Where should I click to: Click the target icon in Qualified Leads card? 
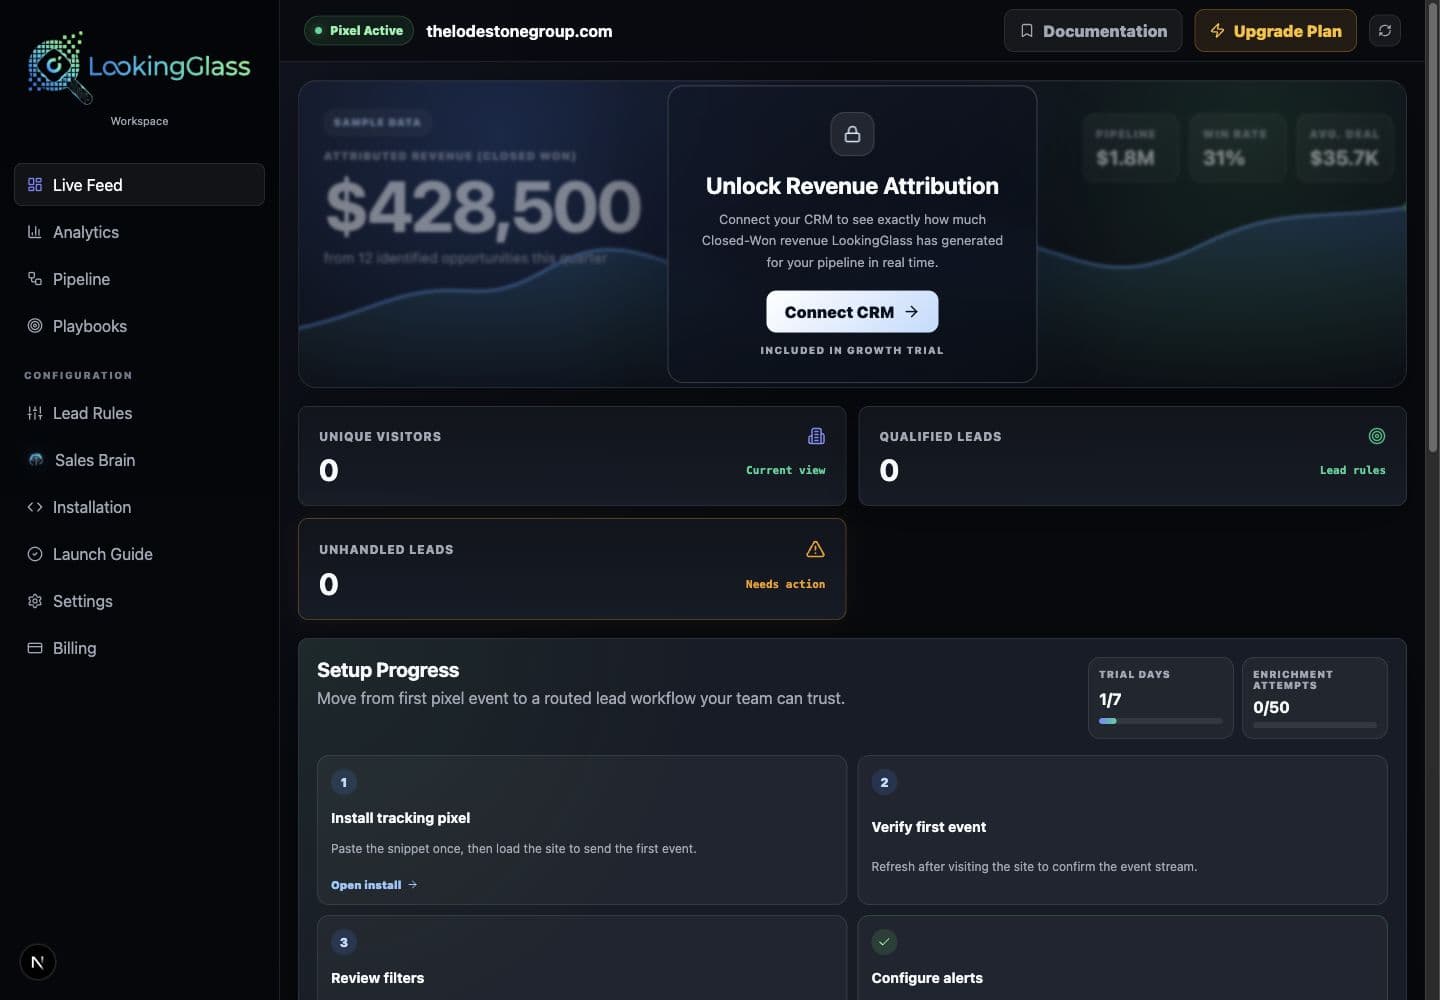point(1377,436)
